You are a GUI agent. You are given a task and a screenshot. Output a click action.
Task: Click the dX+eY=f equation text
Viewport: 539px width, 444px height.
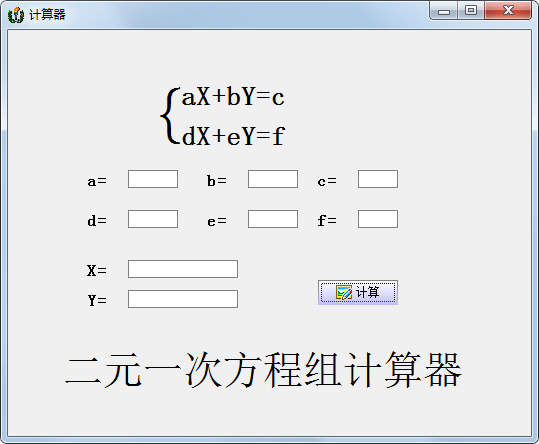(x=233, y=136)
